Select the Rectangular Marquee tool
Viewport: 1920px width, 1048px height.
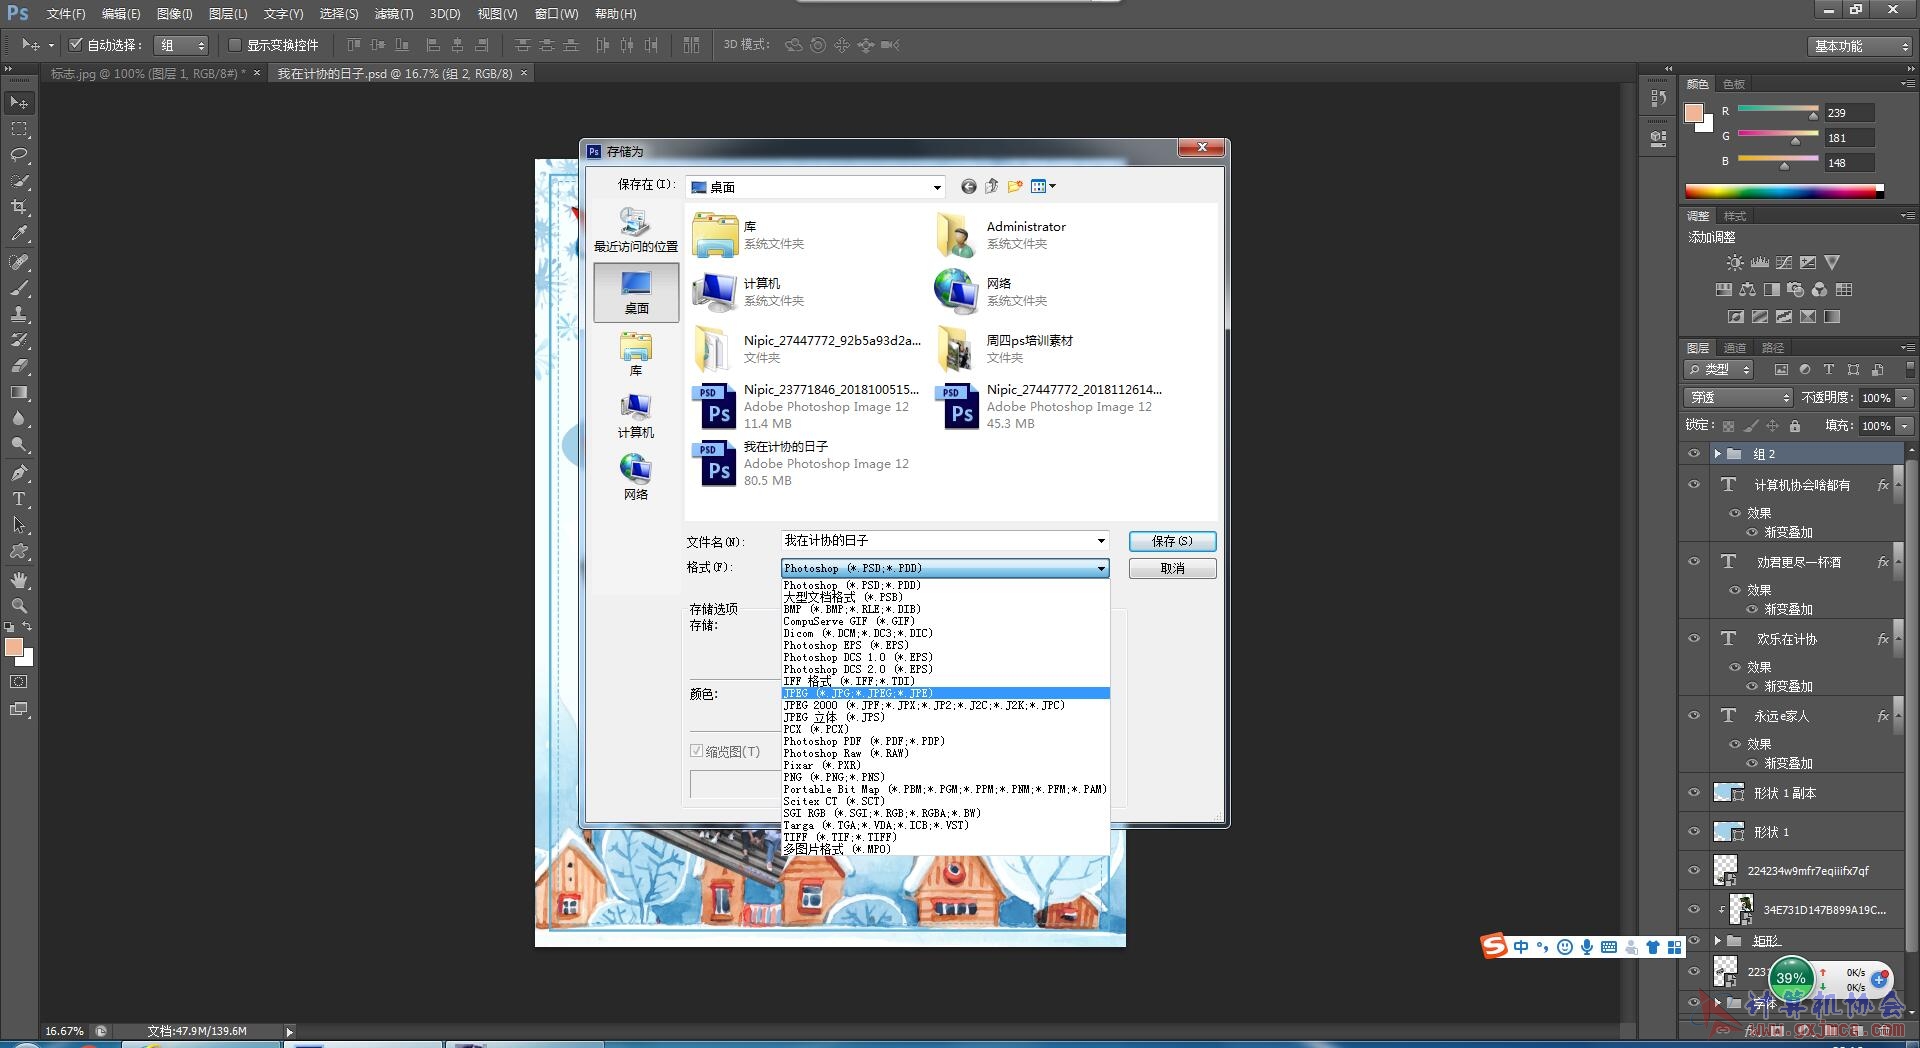pos(19,129)
